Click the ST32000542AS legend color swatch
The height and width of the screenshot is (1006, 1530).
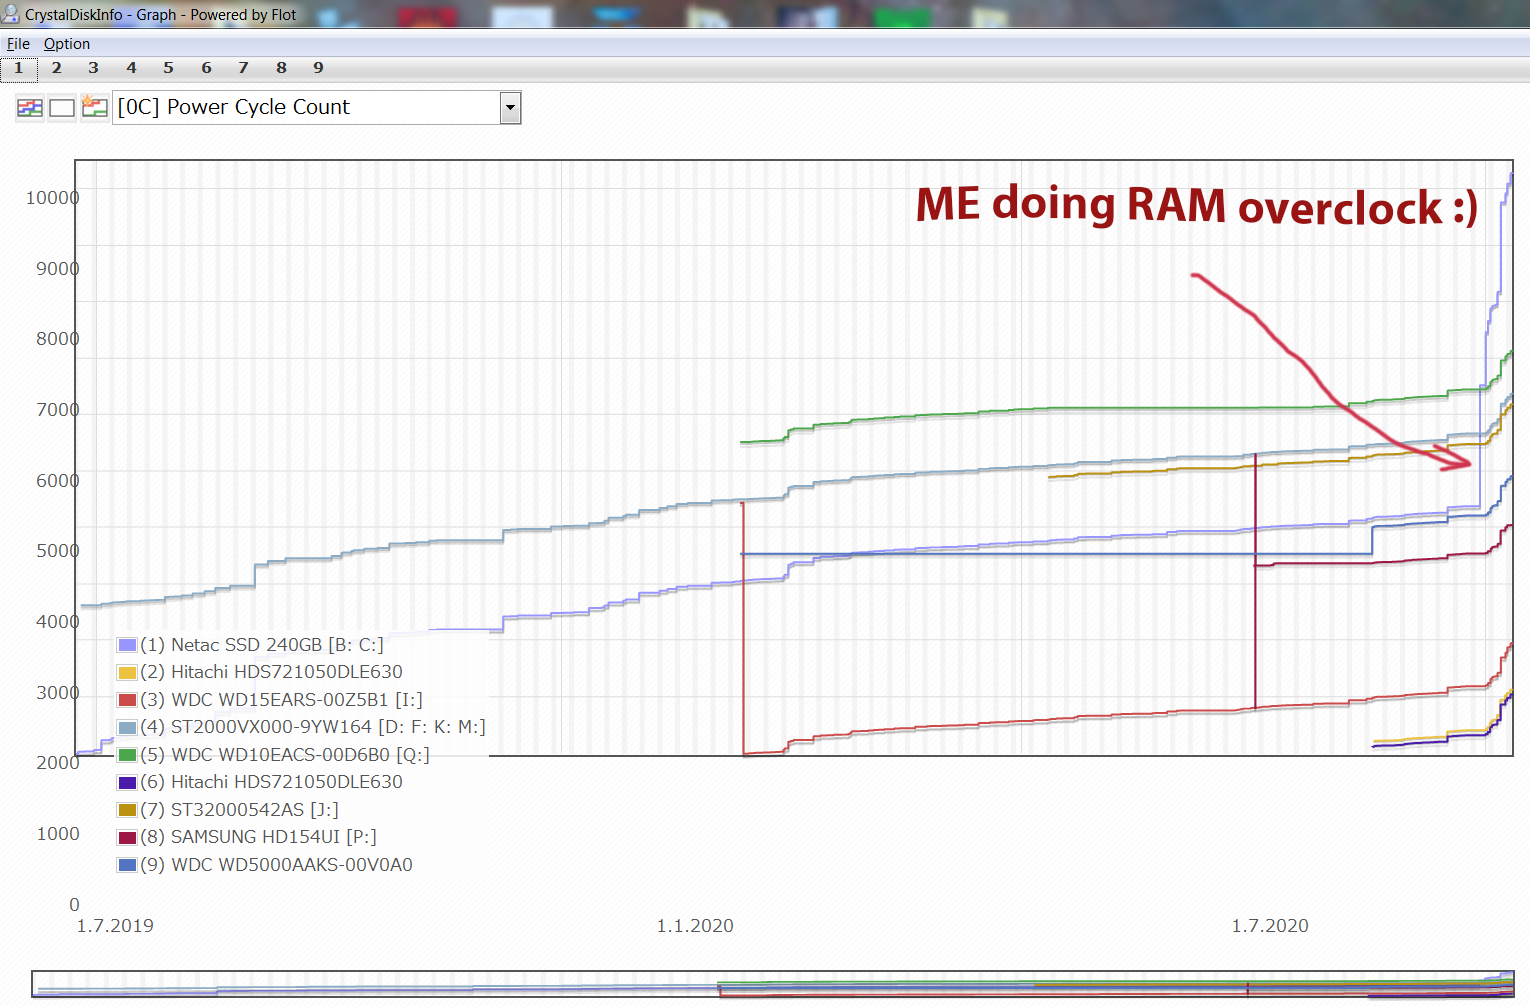tap(127, 810)
